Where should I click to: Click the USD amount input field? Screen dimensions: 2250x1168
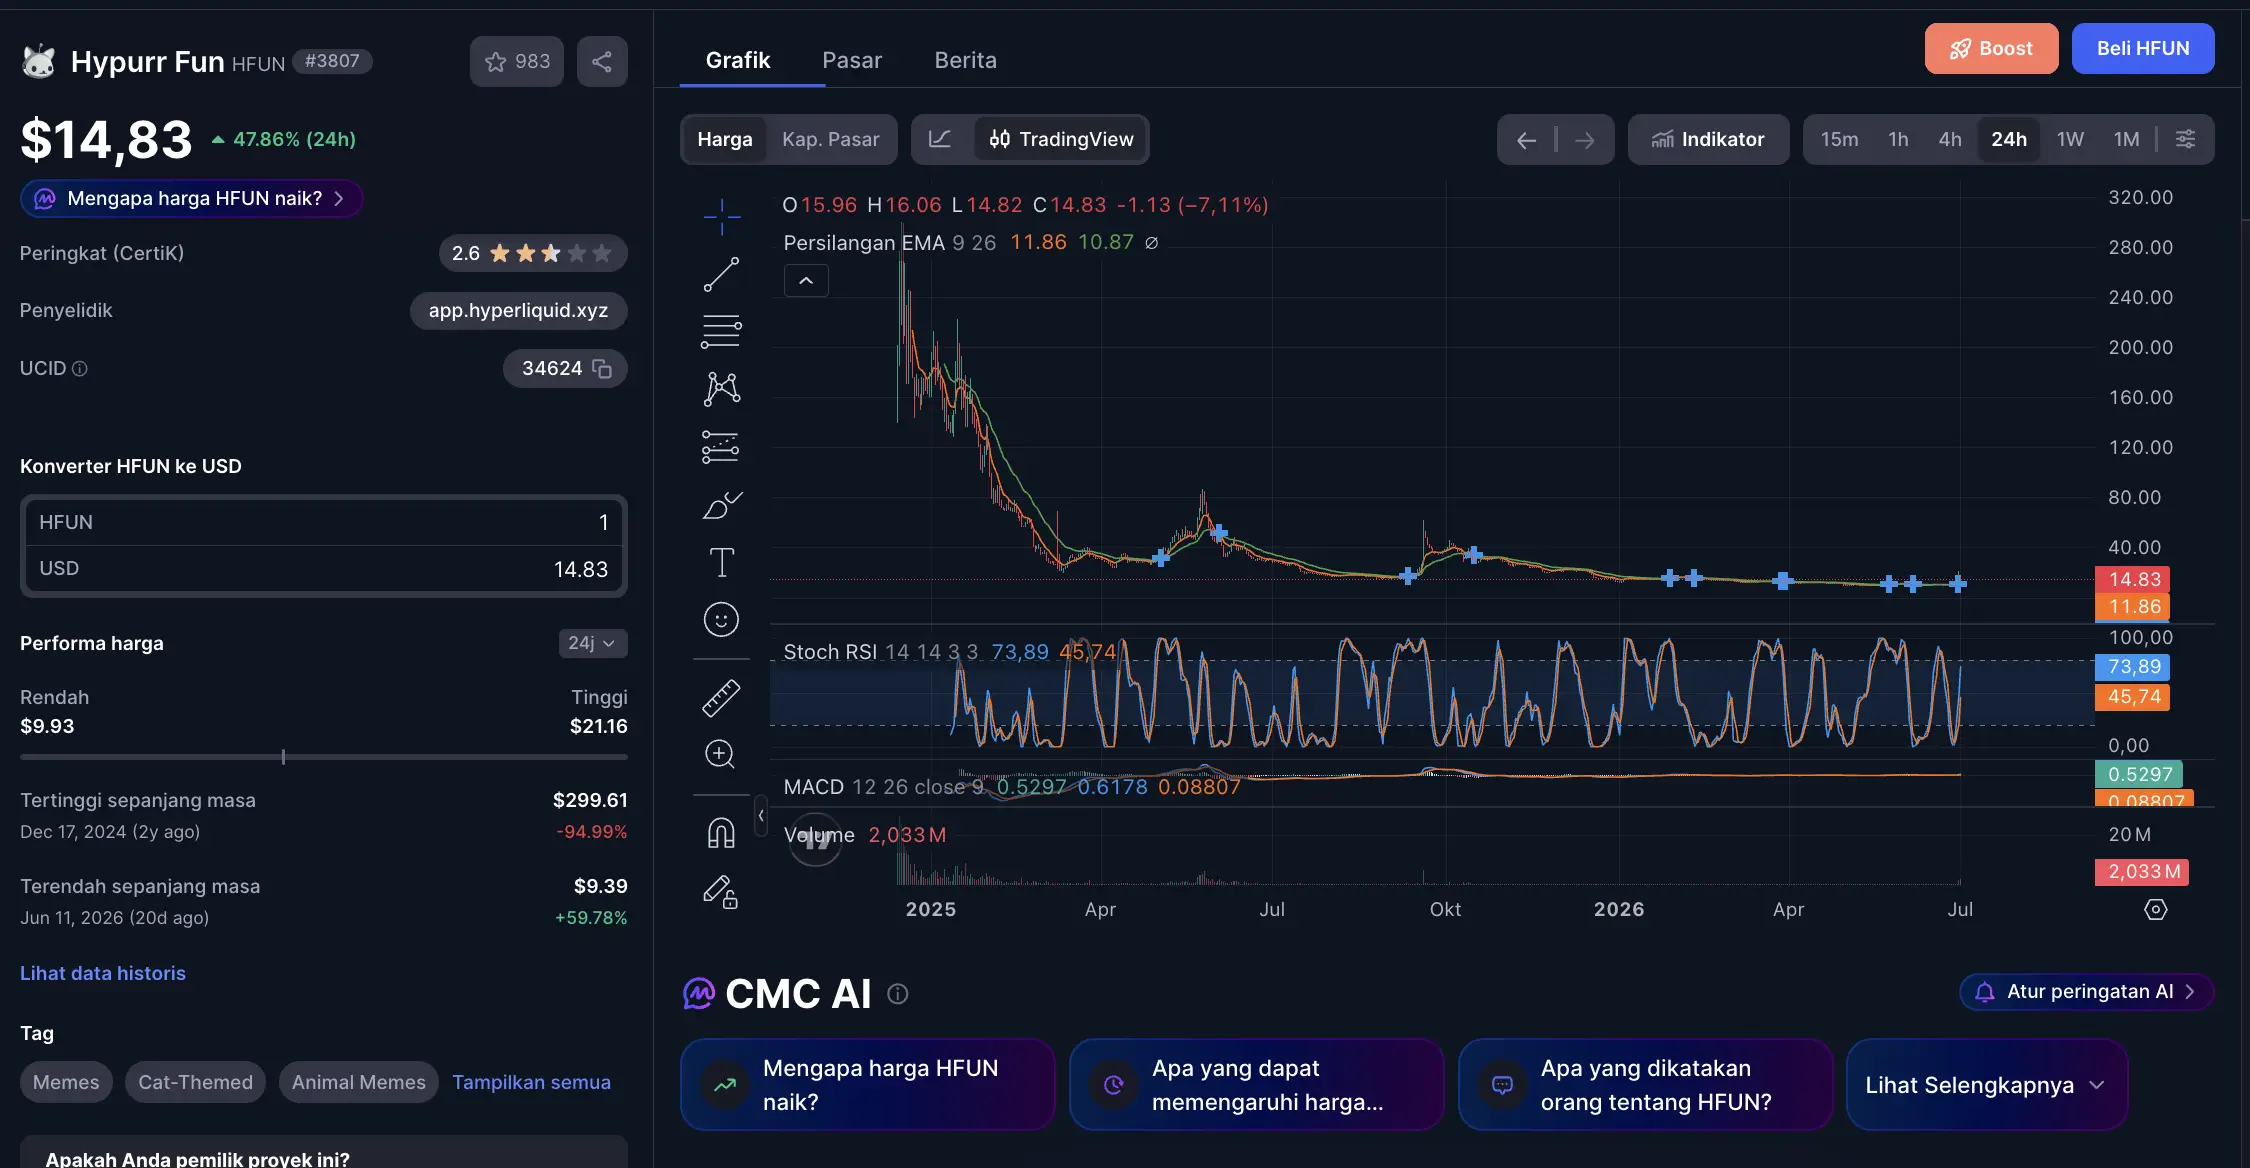coord(324,569)
